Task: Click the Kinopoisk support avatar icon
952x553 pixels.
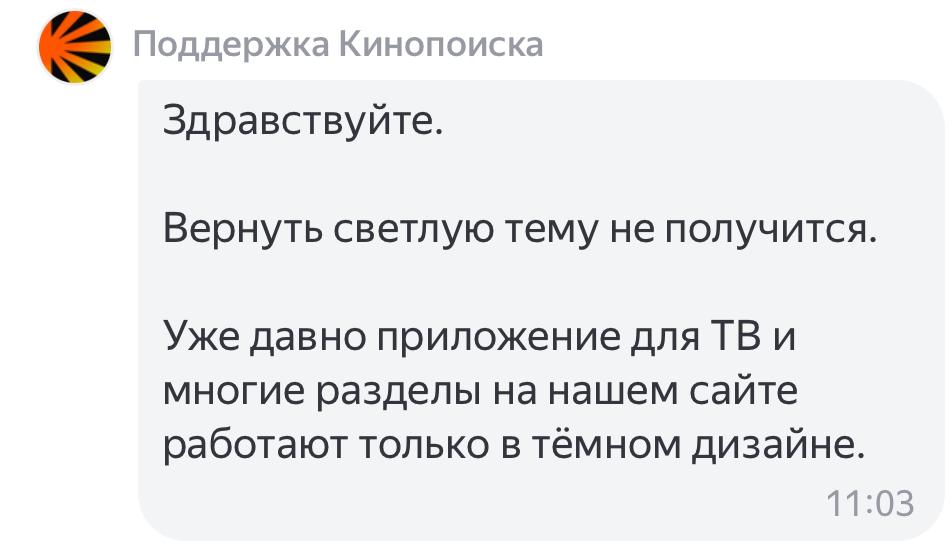Action: click(74, 46)
